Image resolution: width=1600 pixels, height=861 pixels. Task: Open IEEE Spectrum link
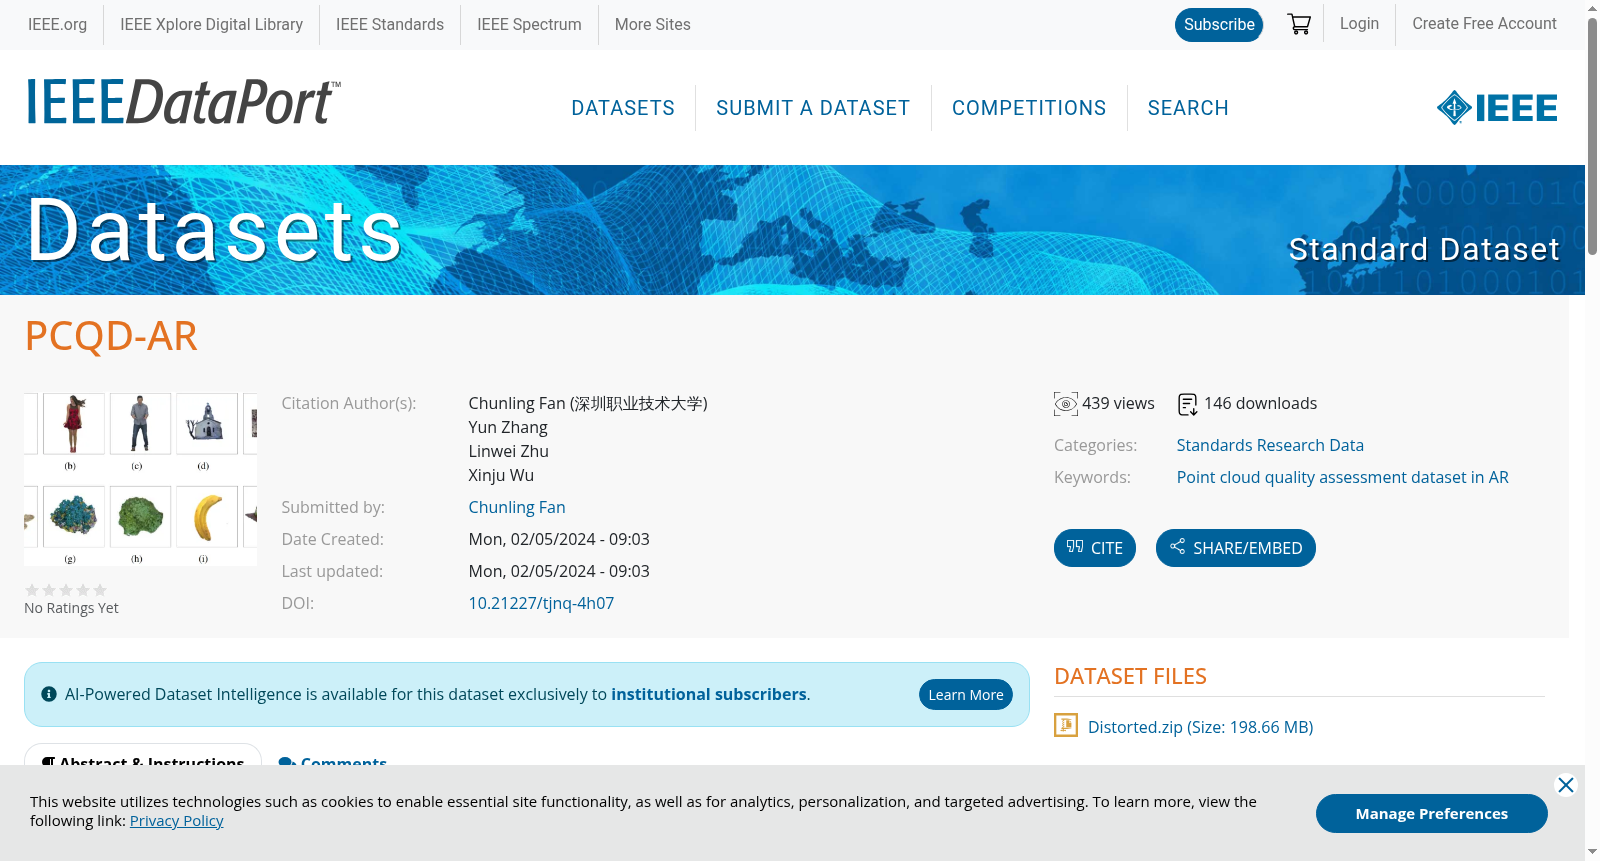pyautogui.click(x=529, y=24)
